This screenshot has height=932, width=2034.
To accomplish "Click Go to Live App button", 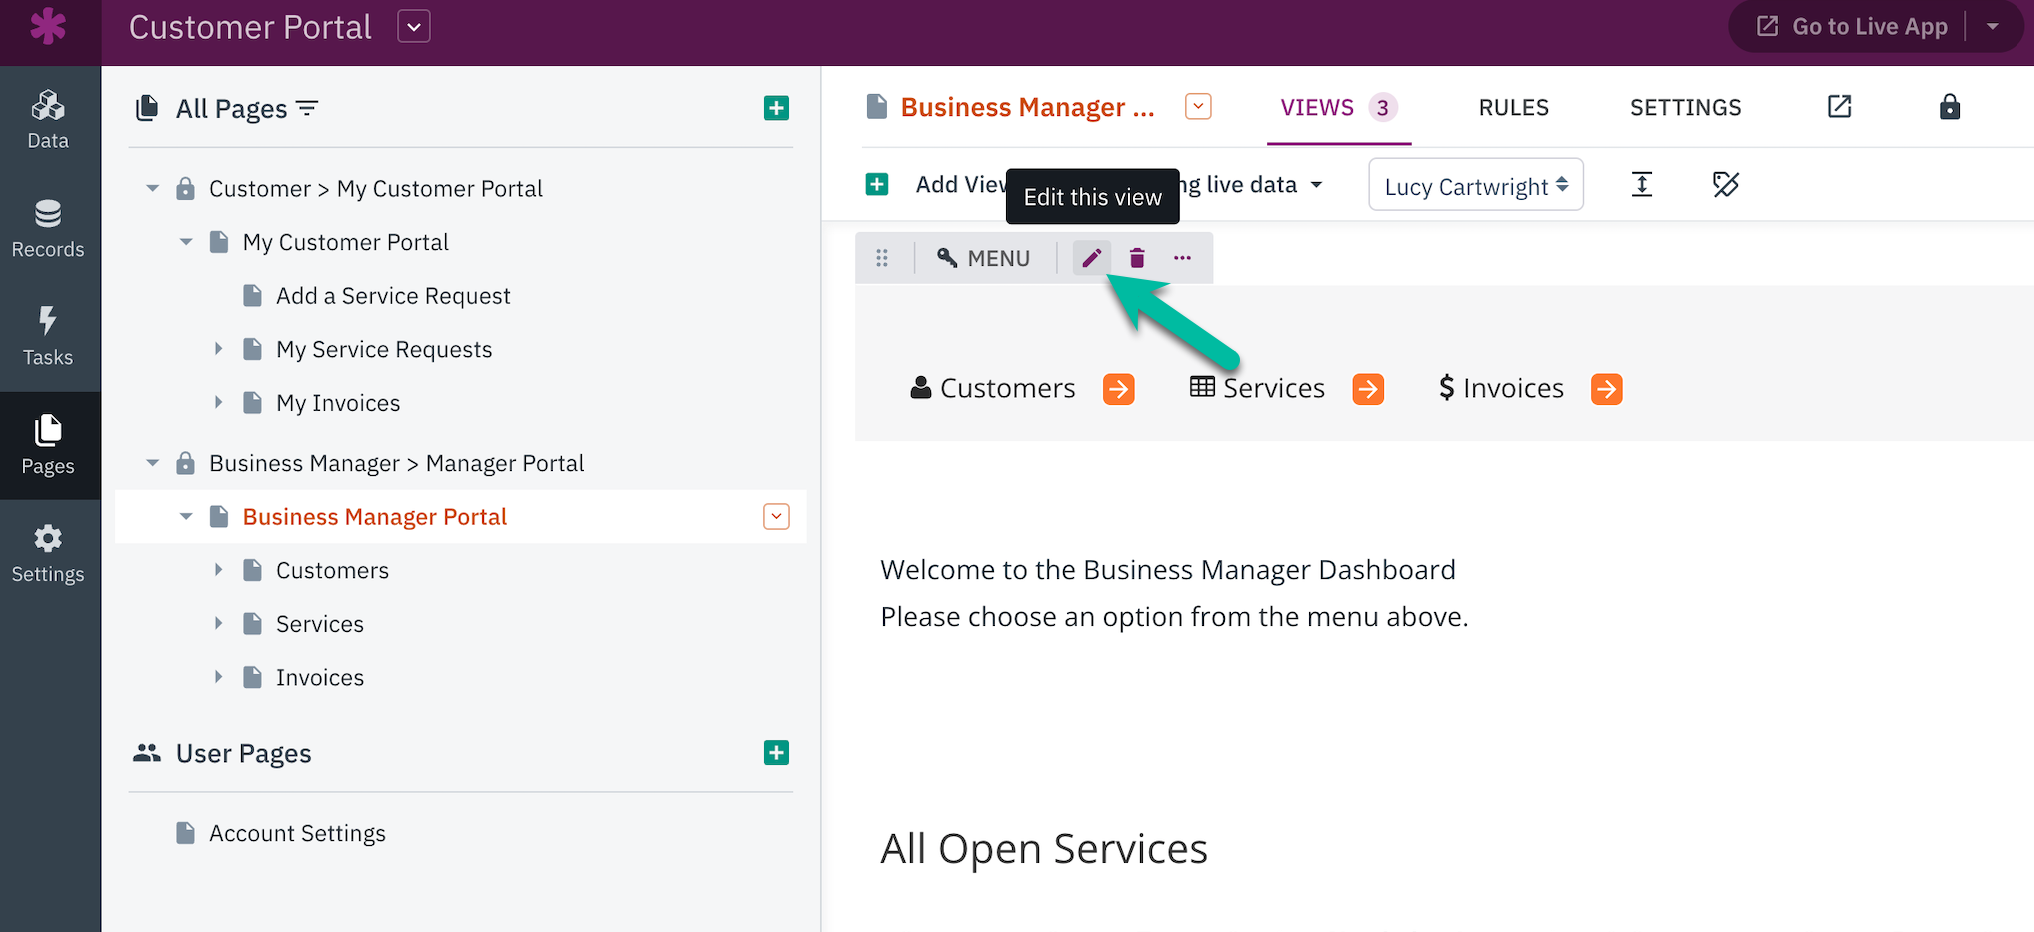I will [x=1853, y=27].
